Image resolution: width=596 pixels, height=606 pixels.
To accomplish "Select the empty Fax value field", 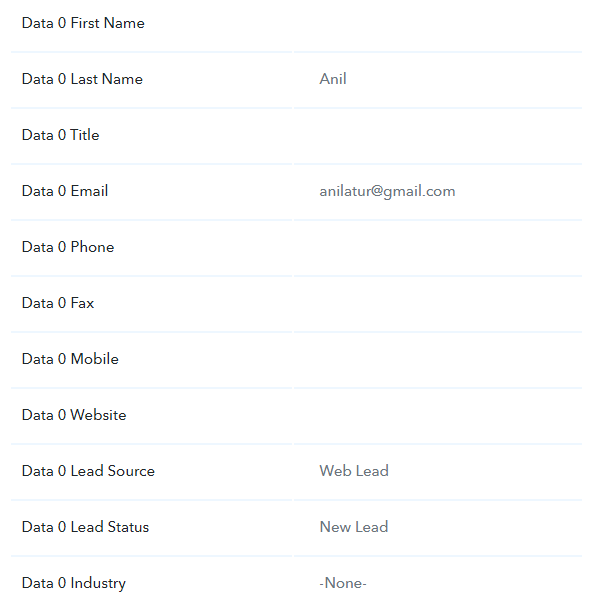I will click(438, 304).
